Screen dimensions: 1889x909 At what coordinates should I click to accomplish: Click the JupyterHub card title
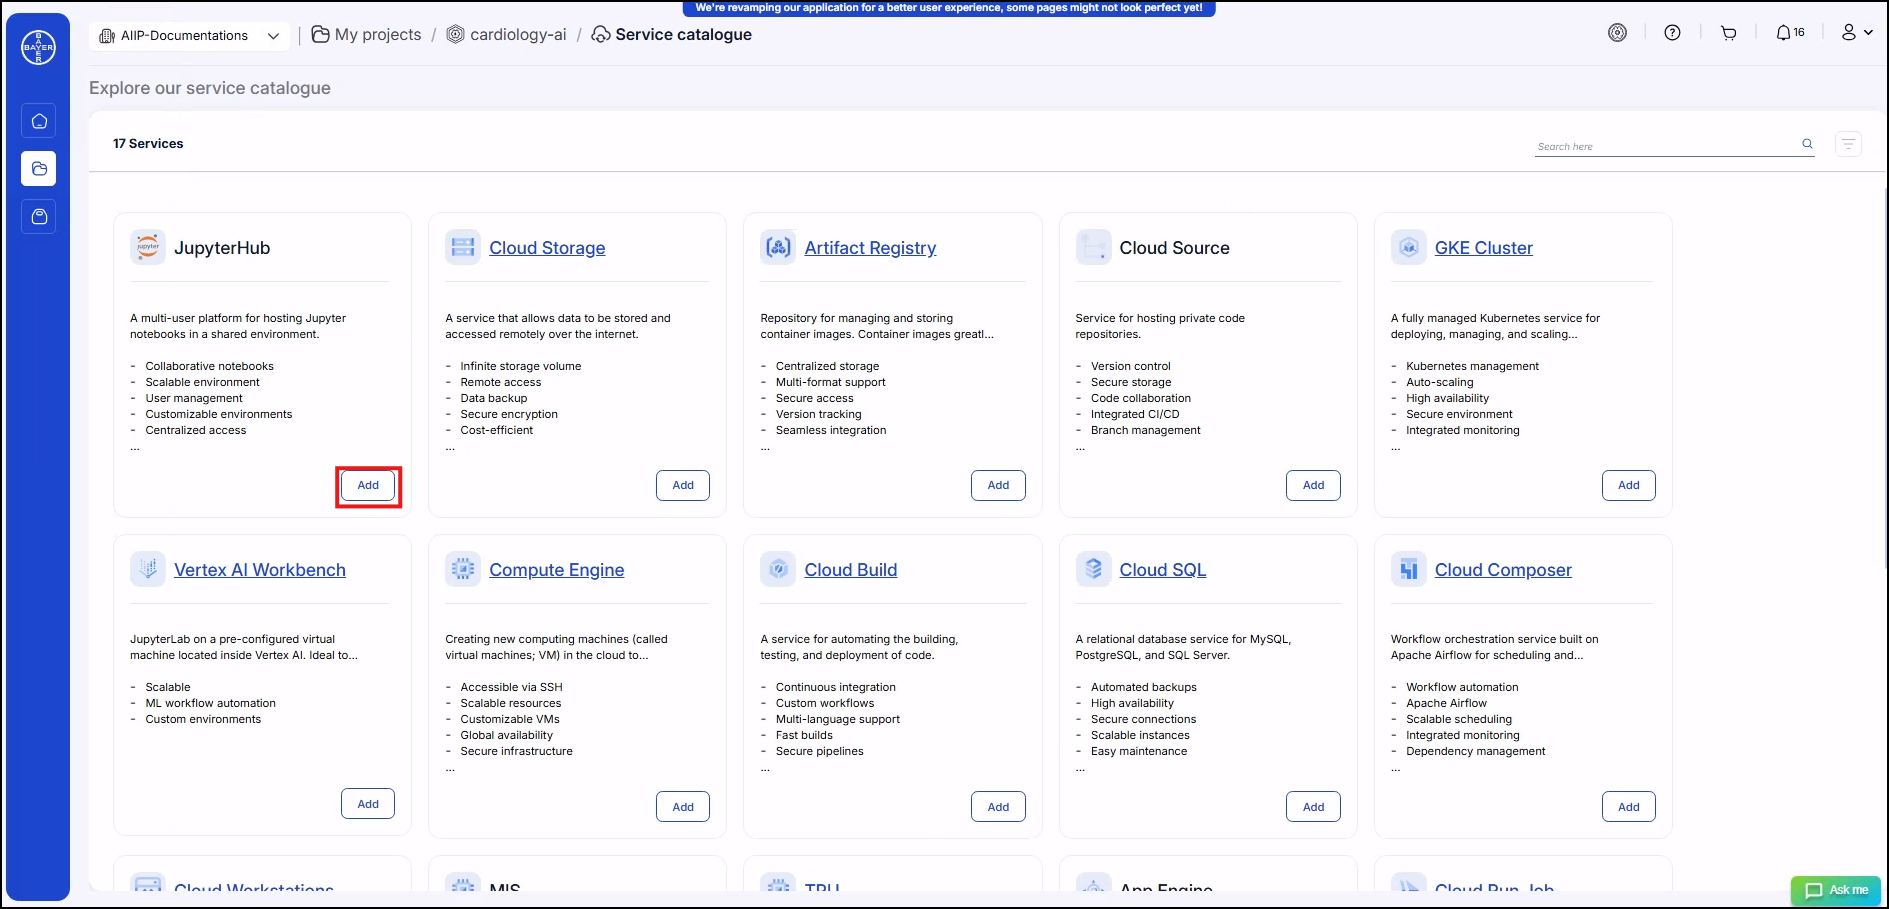(222, 248)
